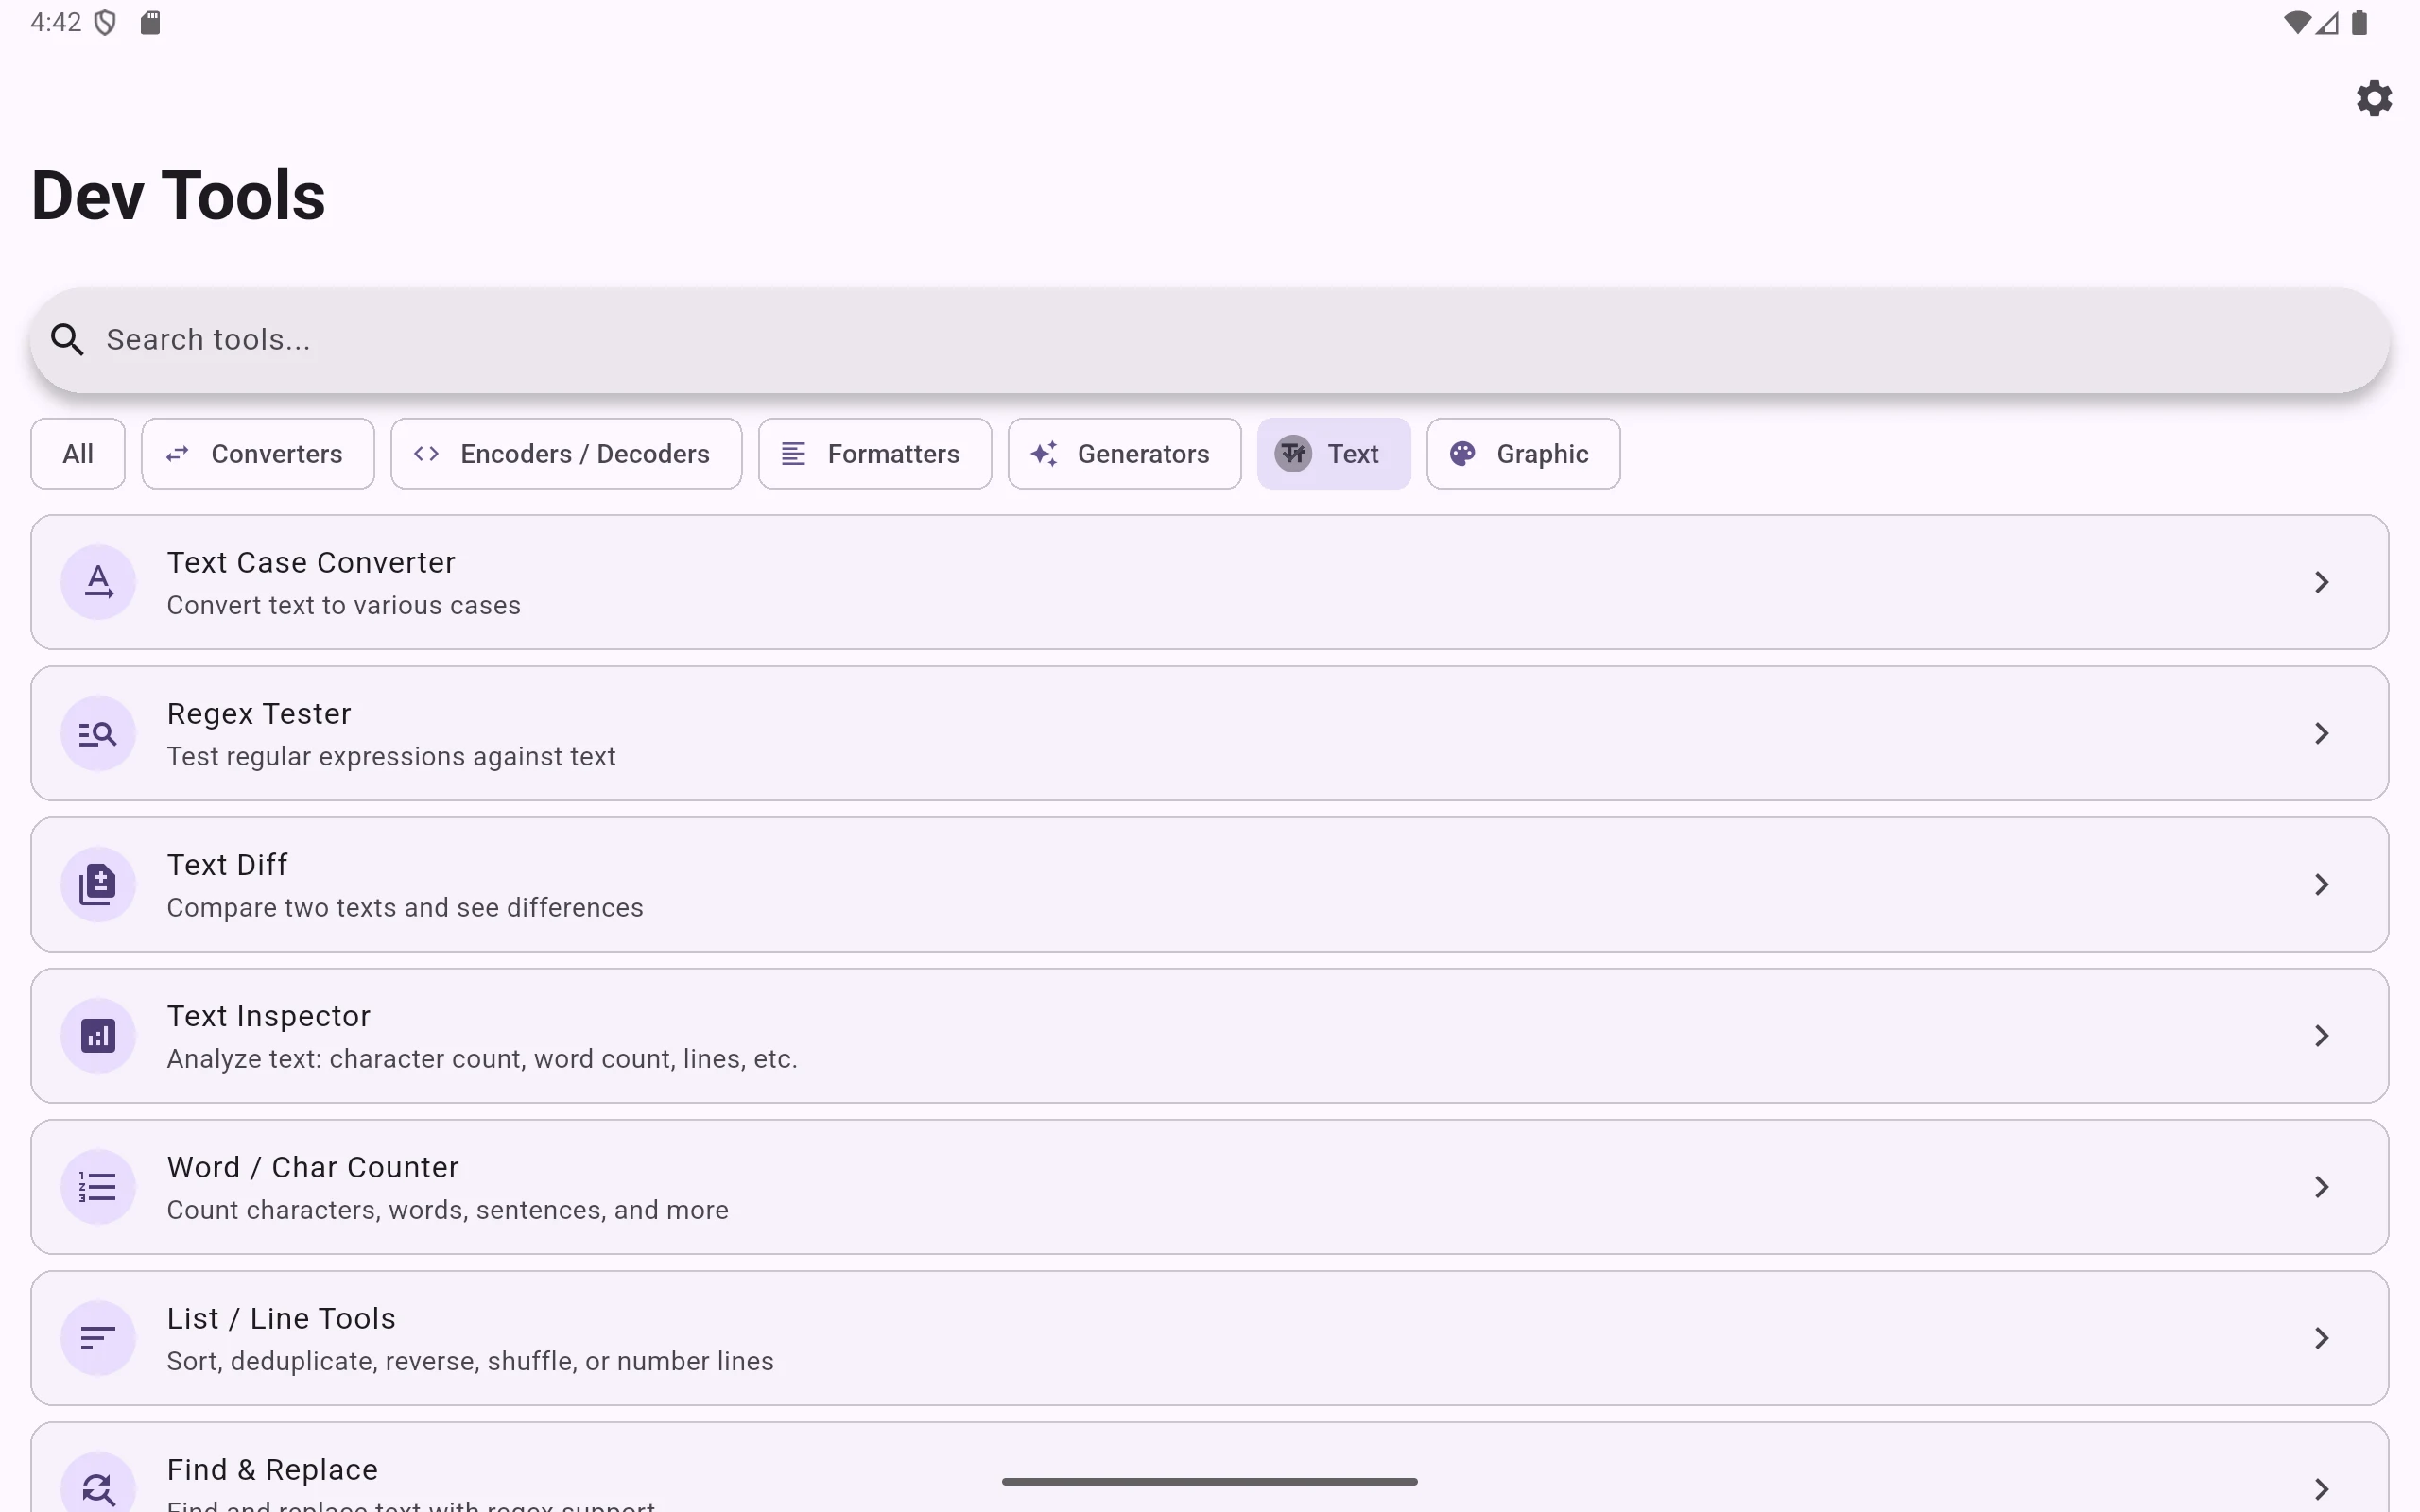Open the List / Line Tools title
This screenshot has height=1512, width=2420.
(x=281, y=1319)
